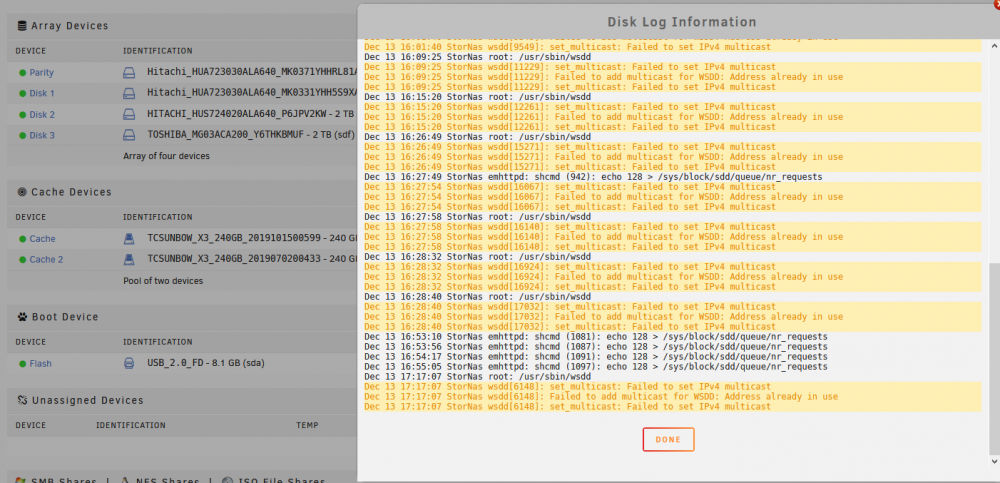Open the Cache 2 device link

pyautogui.click(x=46, y=260)
